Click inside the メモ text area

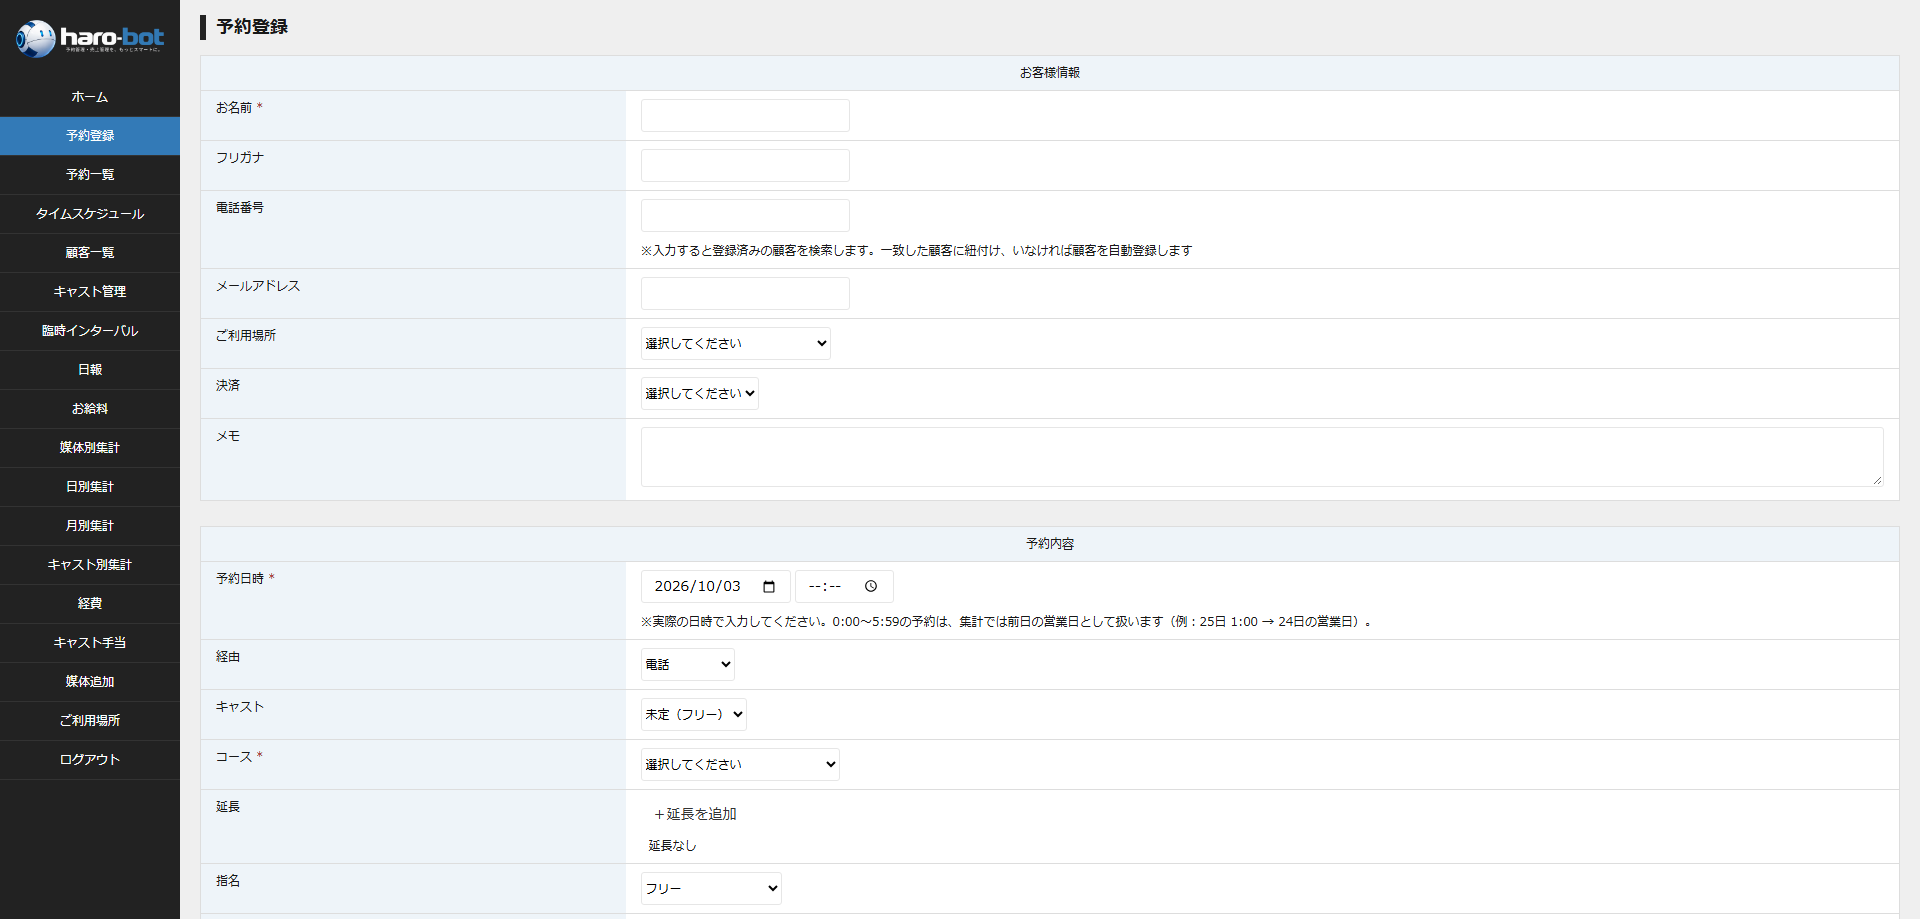pyautogui.click(x=1262, y=457)
